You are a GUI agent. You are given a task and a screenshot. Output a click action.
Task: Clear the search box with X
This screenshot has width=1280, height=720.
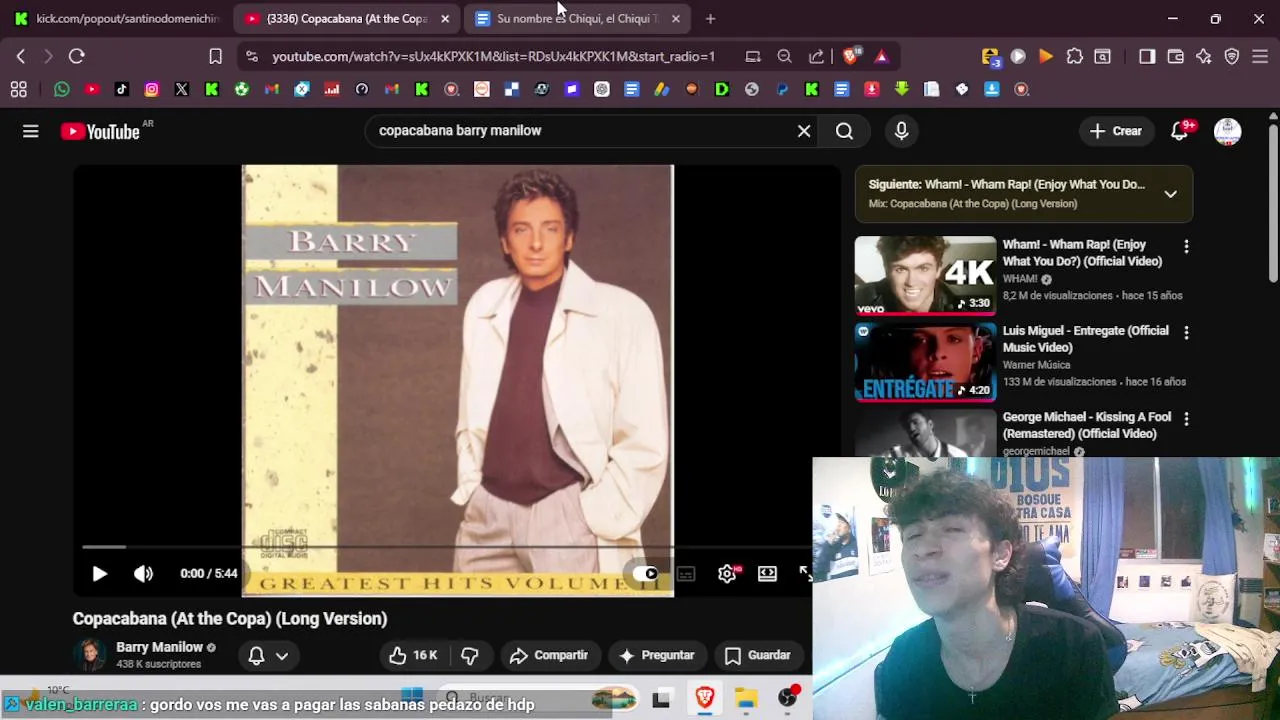pyautogui.click(x=804, y=131)
